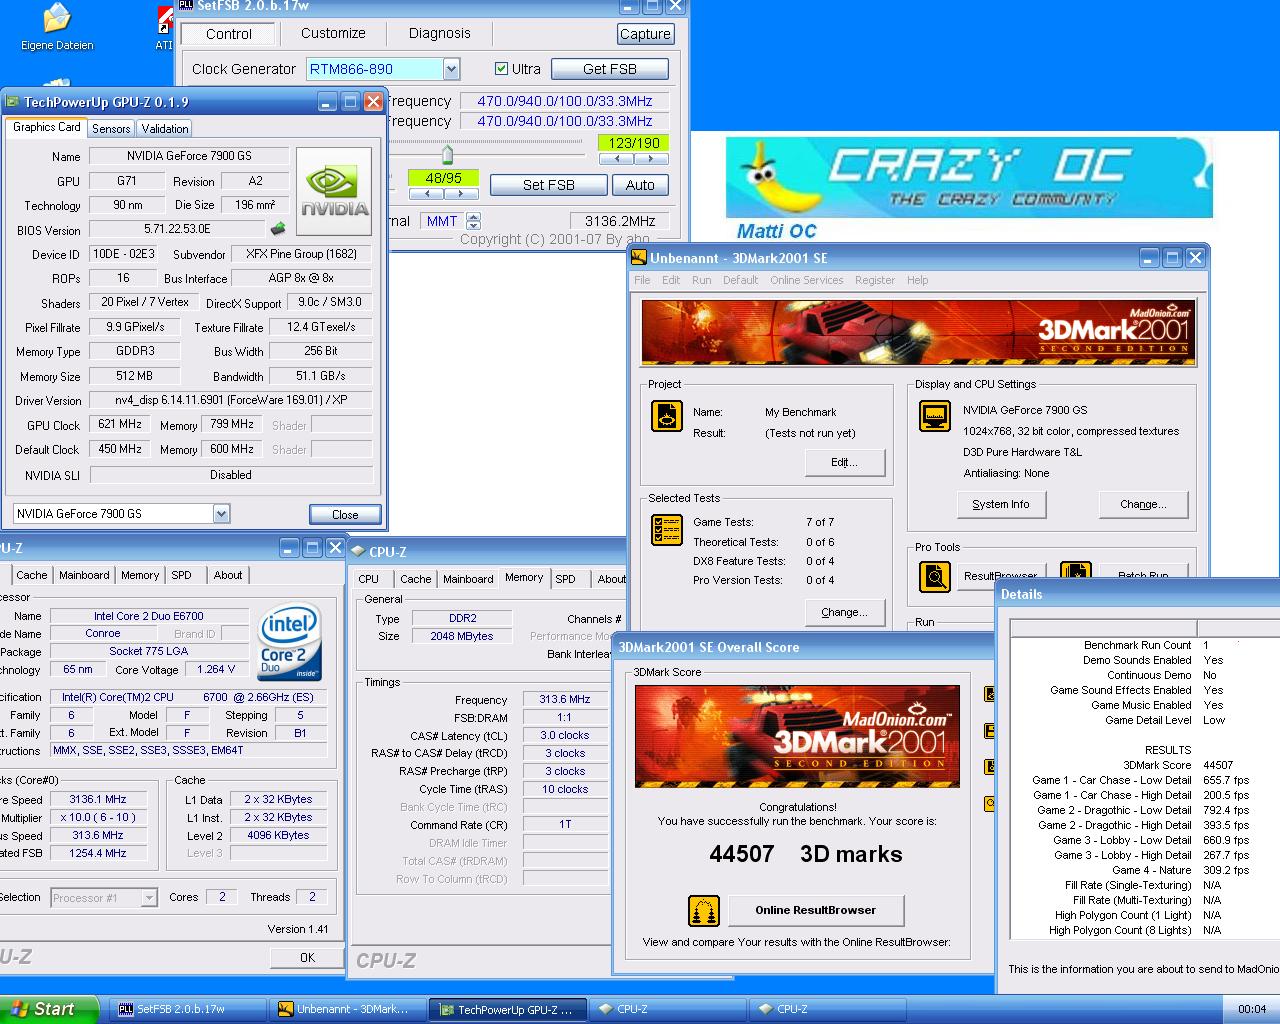
Task: Click the Set FSB button
Action: click(548, 185)
